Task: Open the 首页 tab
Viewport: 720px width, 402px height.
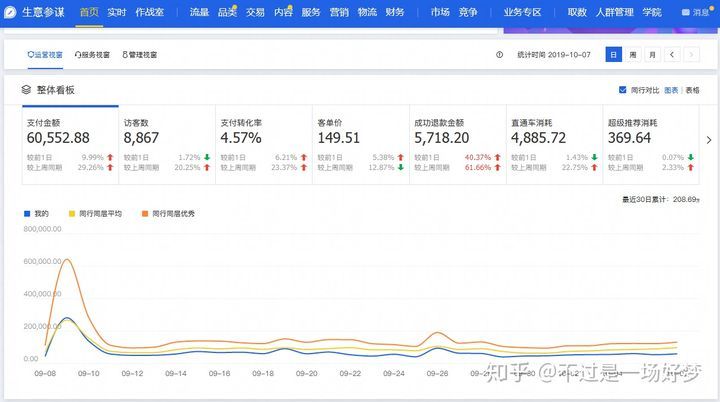Action: coord(89,12)
